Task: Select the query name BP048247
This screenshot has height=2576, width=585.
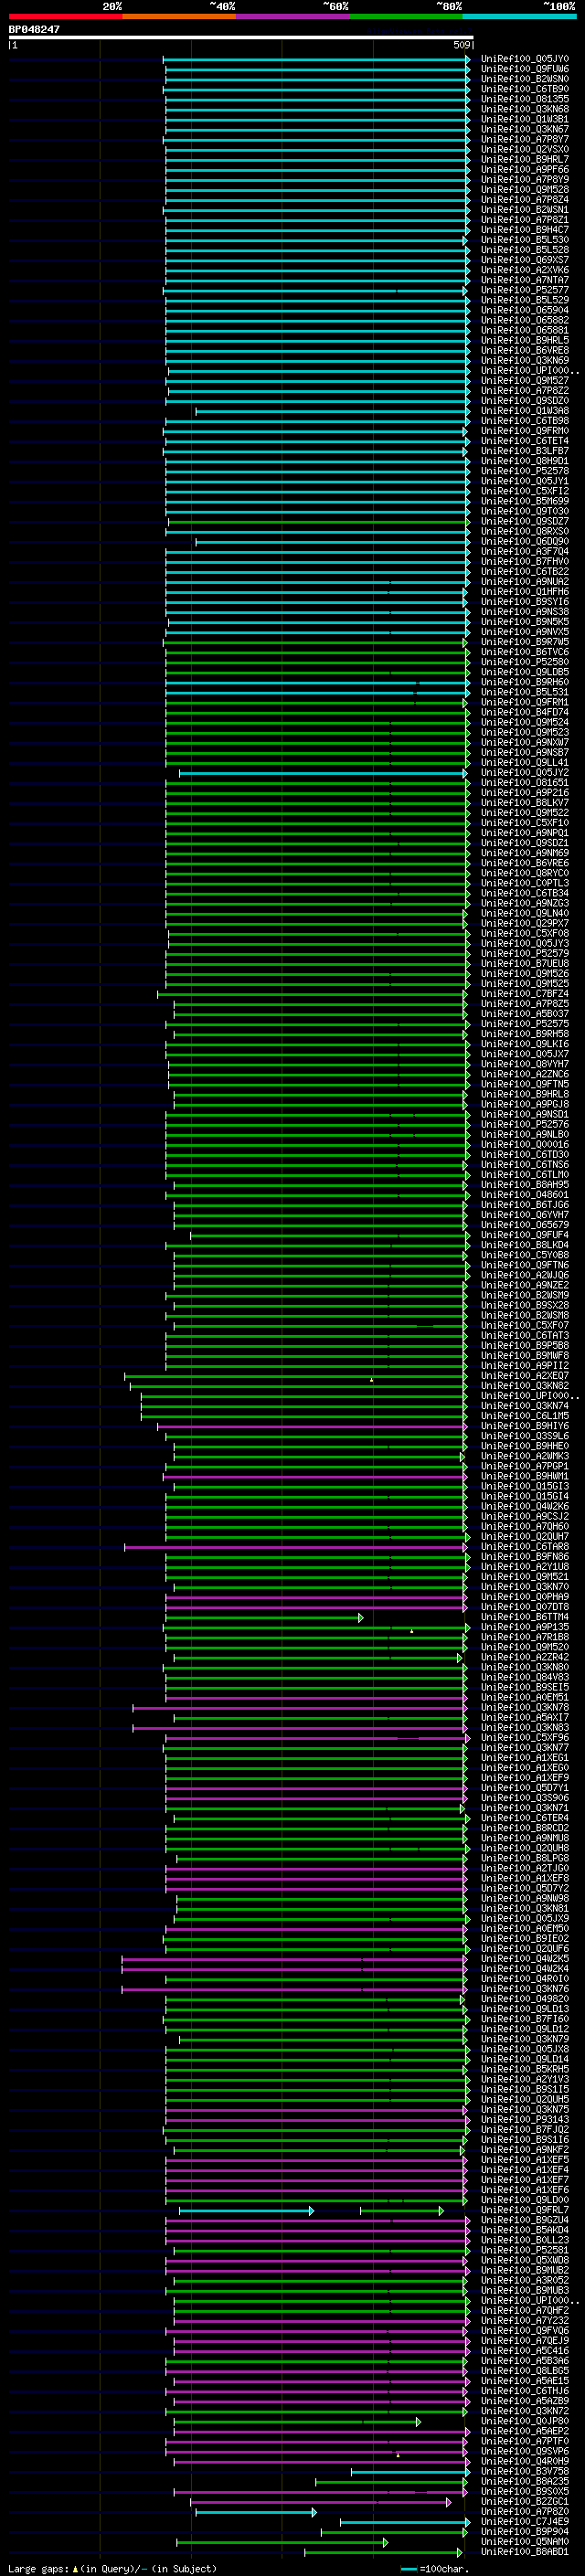Action: coord(34,30)
